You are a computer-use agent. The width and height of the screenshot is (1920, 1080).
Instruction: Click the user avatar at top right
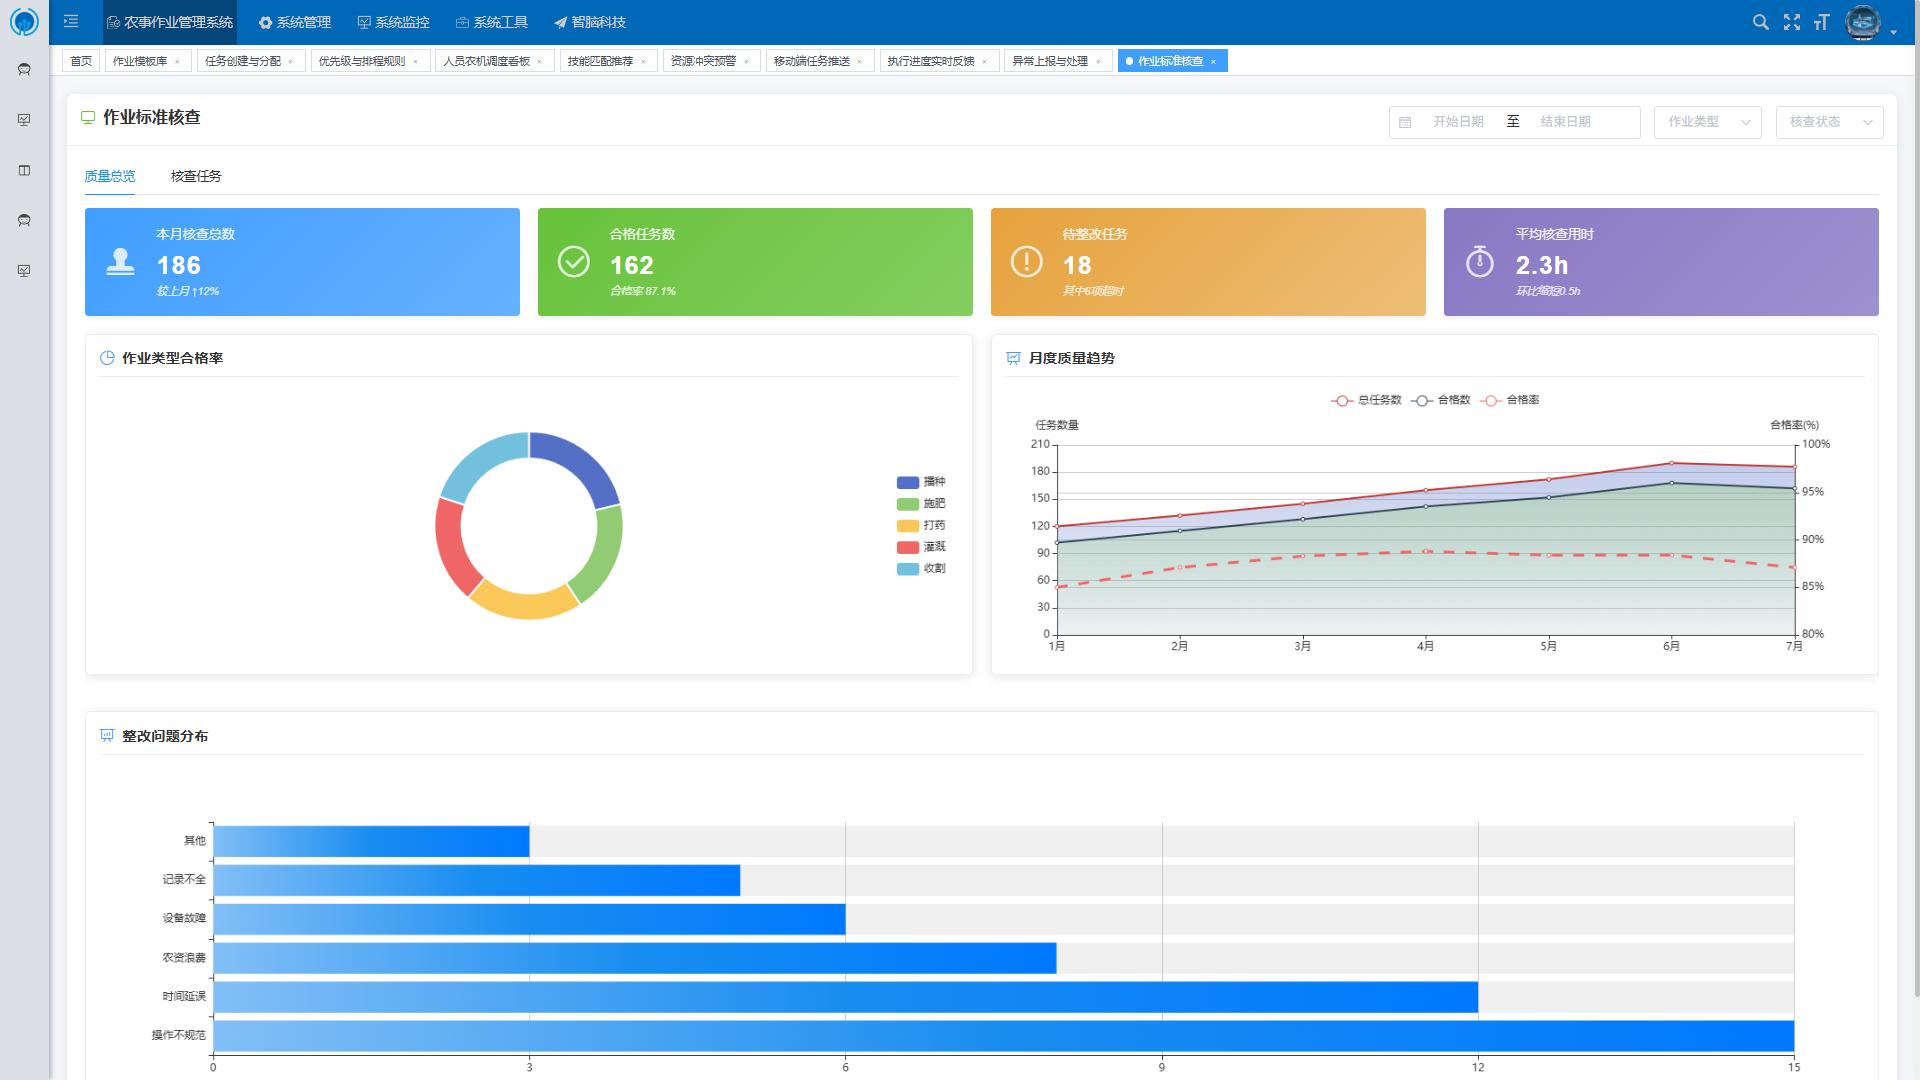tap(1862, 22)
